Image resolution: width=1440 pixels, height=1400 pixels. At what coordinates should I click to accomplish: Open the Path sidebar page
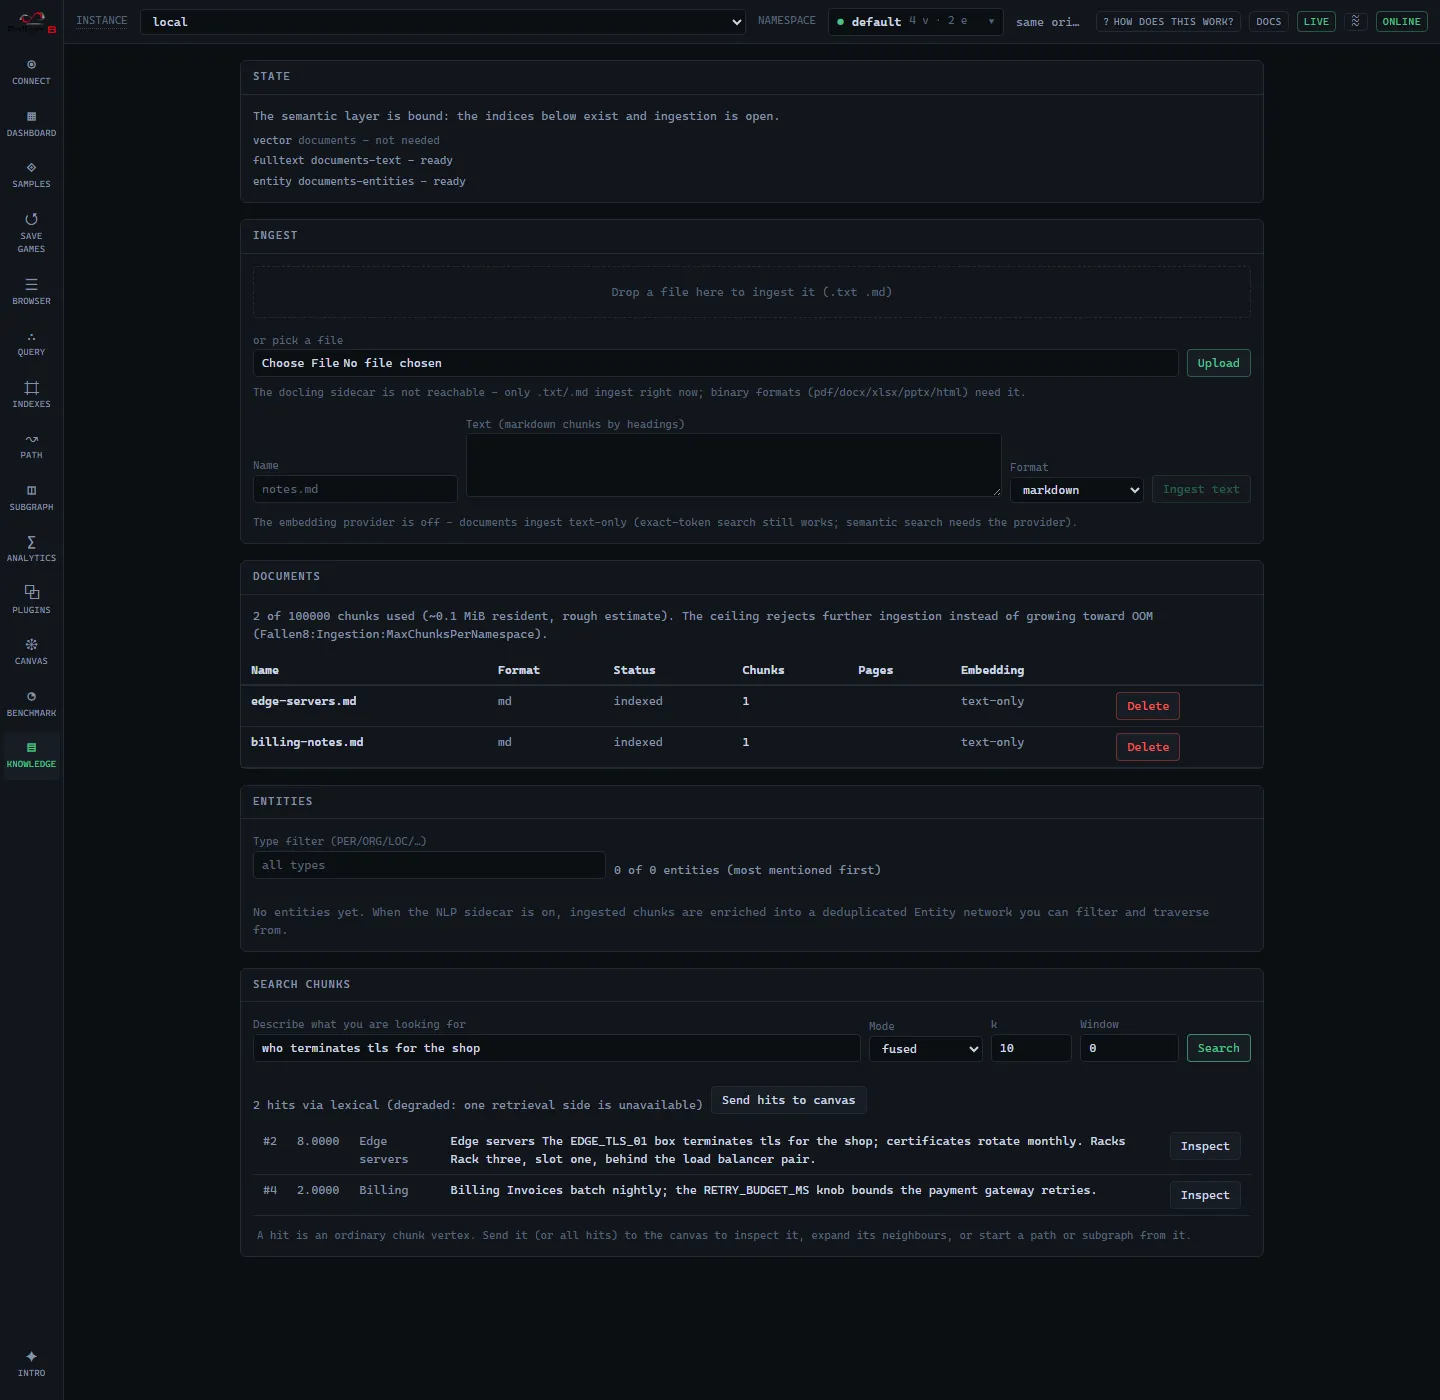coord(31,446)
